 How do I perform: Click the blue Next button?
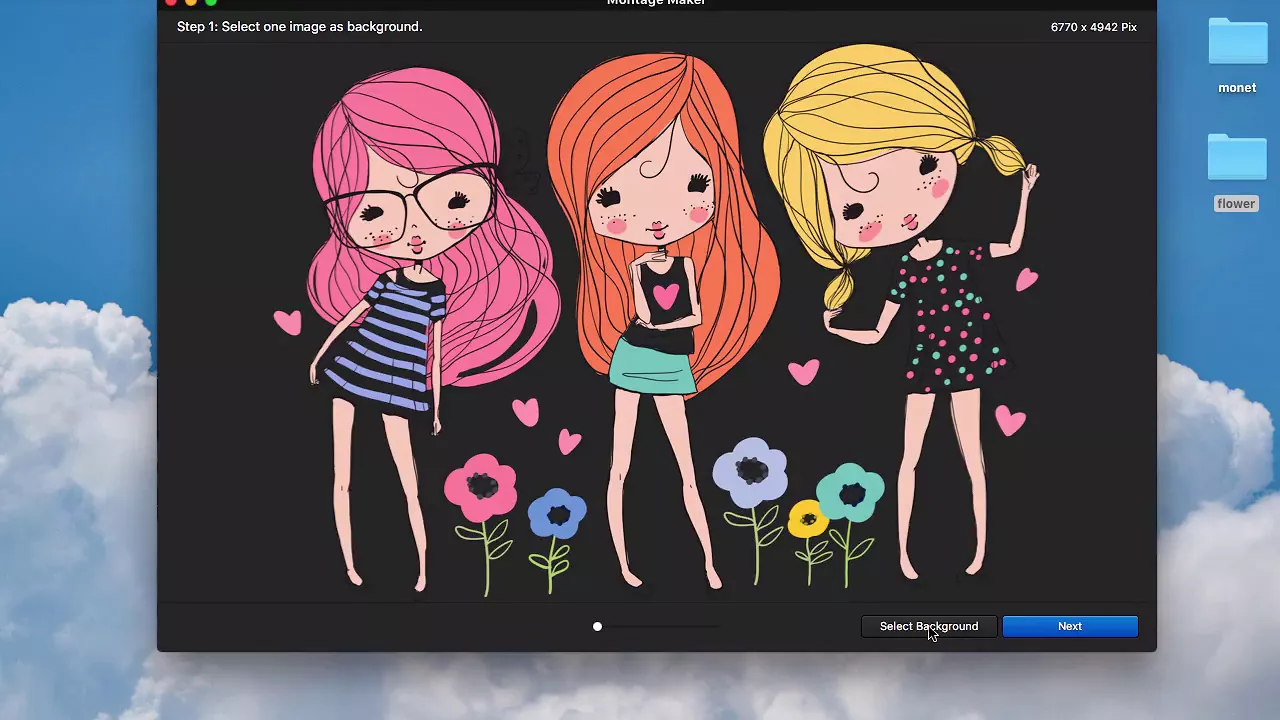point(1070,626)
